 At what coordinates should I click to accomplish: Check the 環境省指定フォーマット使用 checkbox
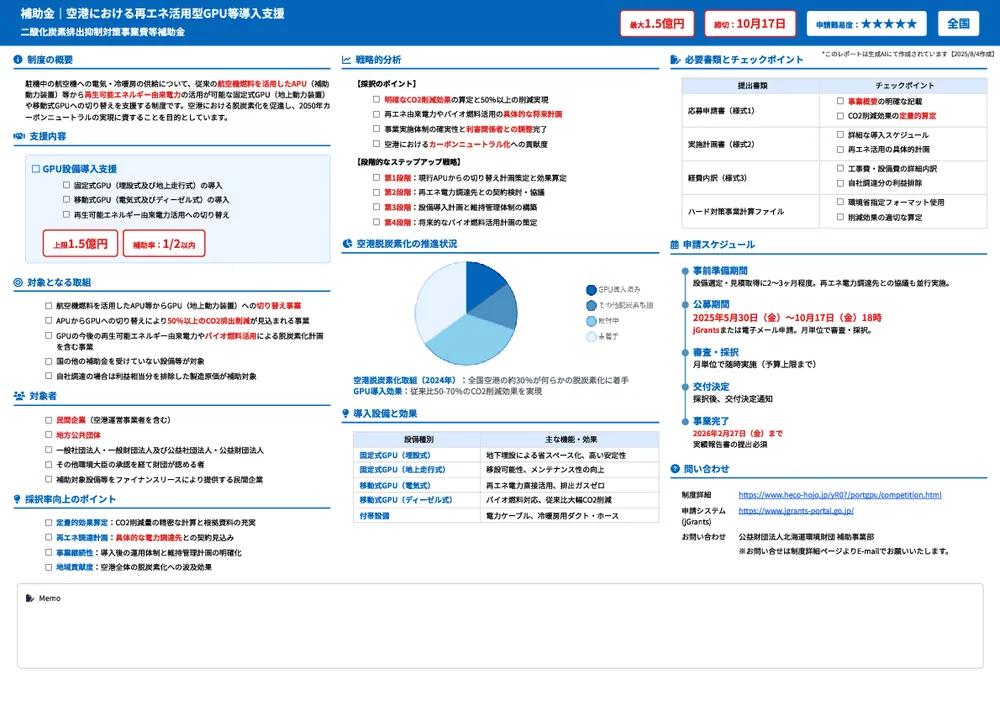click(x=840, y=202)
